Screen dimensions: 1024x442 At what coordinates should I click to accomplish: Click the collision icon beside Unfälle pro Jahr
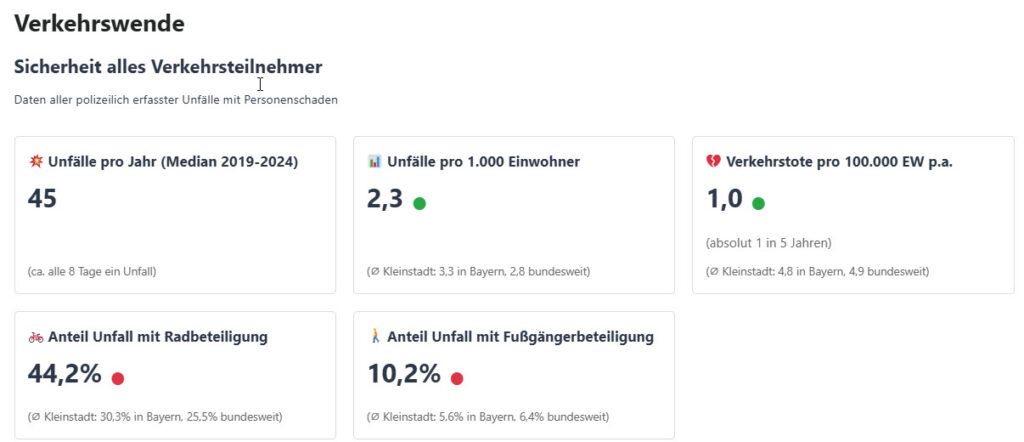[35, 162]
